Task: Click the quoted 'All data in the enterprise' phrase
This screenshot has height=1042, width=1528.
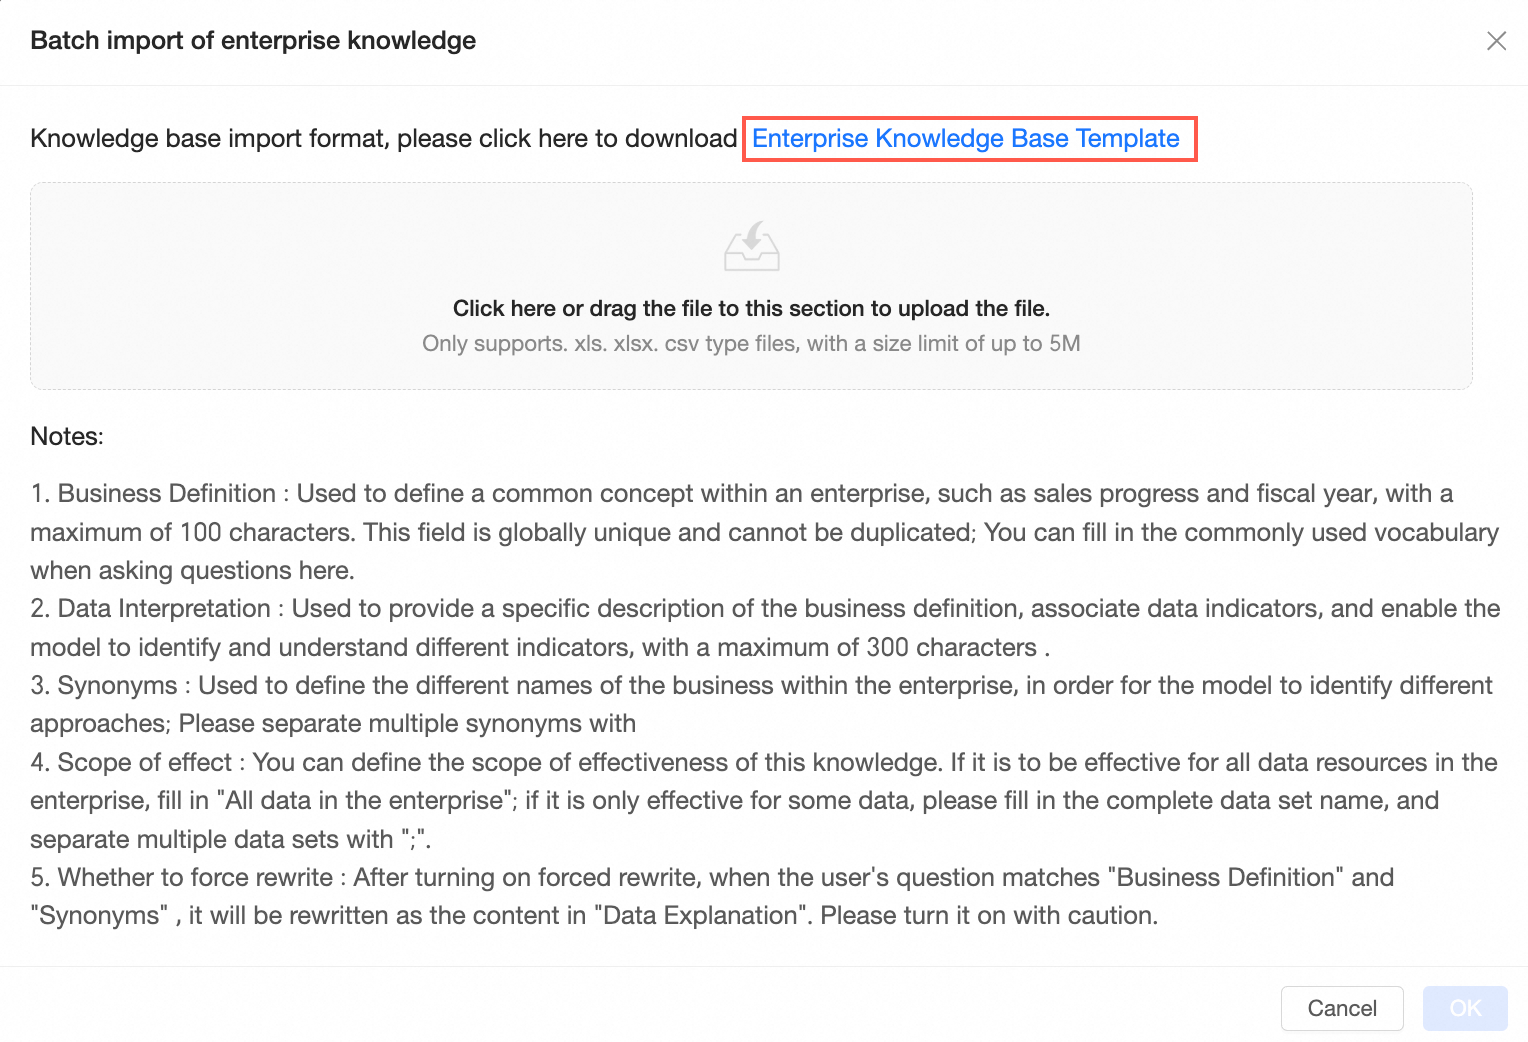Action: tap(364, 800)
